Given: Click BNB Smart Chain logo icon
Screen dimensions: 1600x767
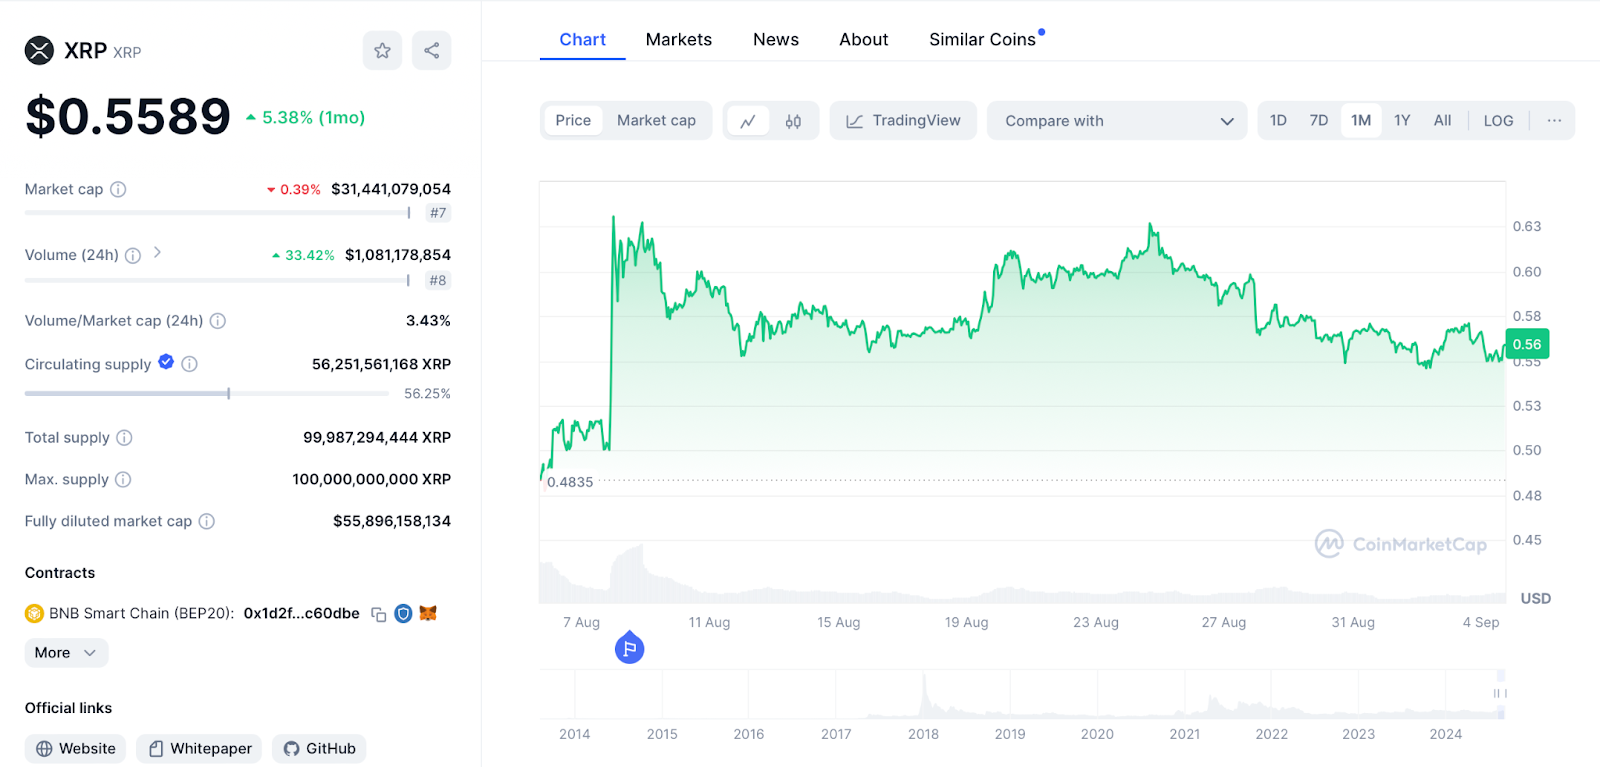Looking at the screenshot, I should (34, 613).
